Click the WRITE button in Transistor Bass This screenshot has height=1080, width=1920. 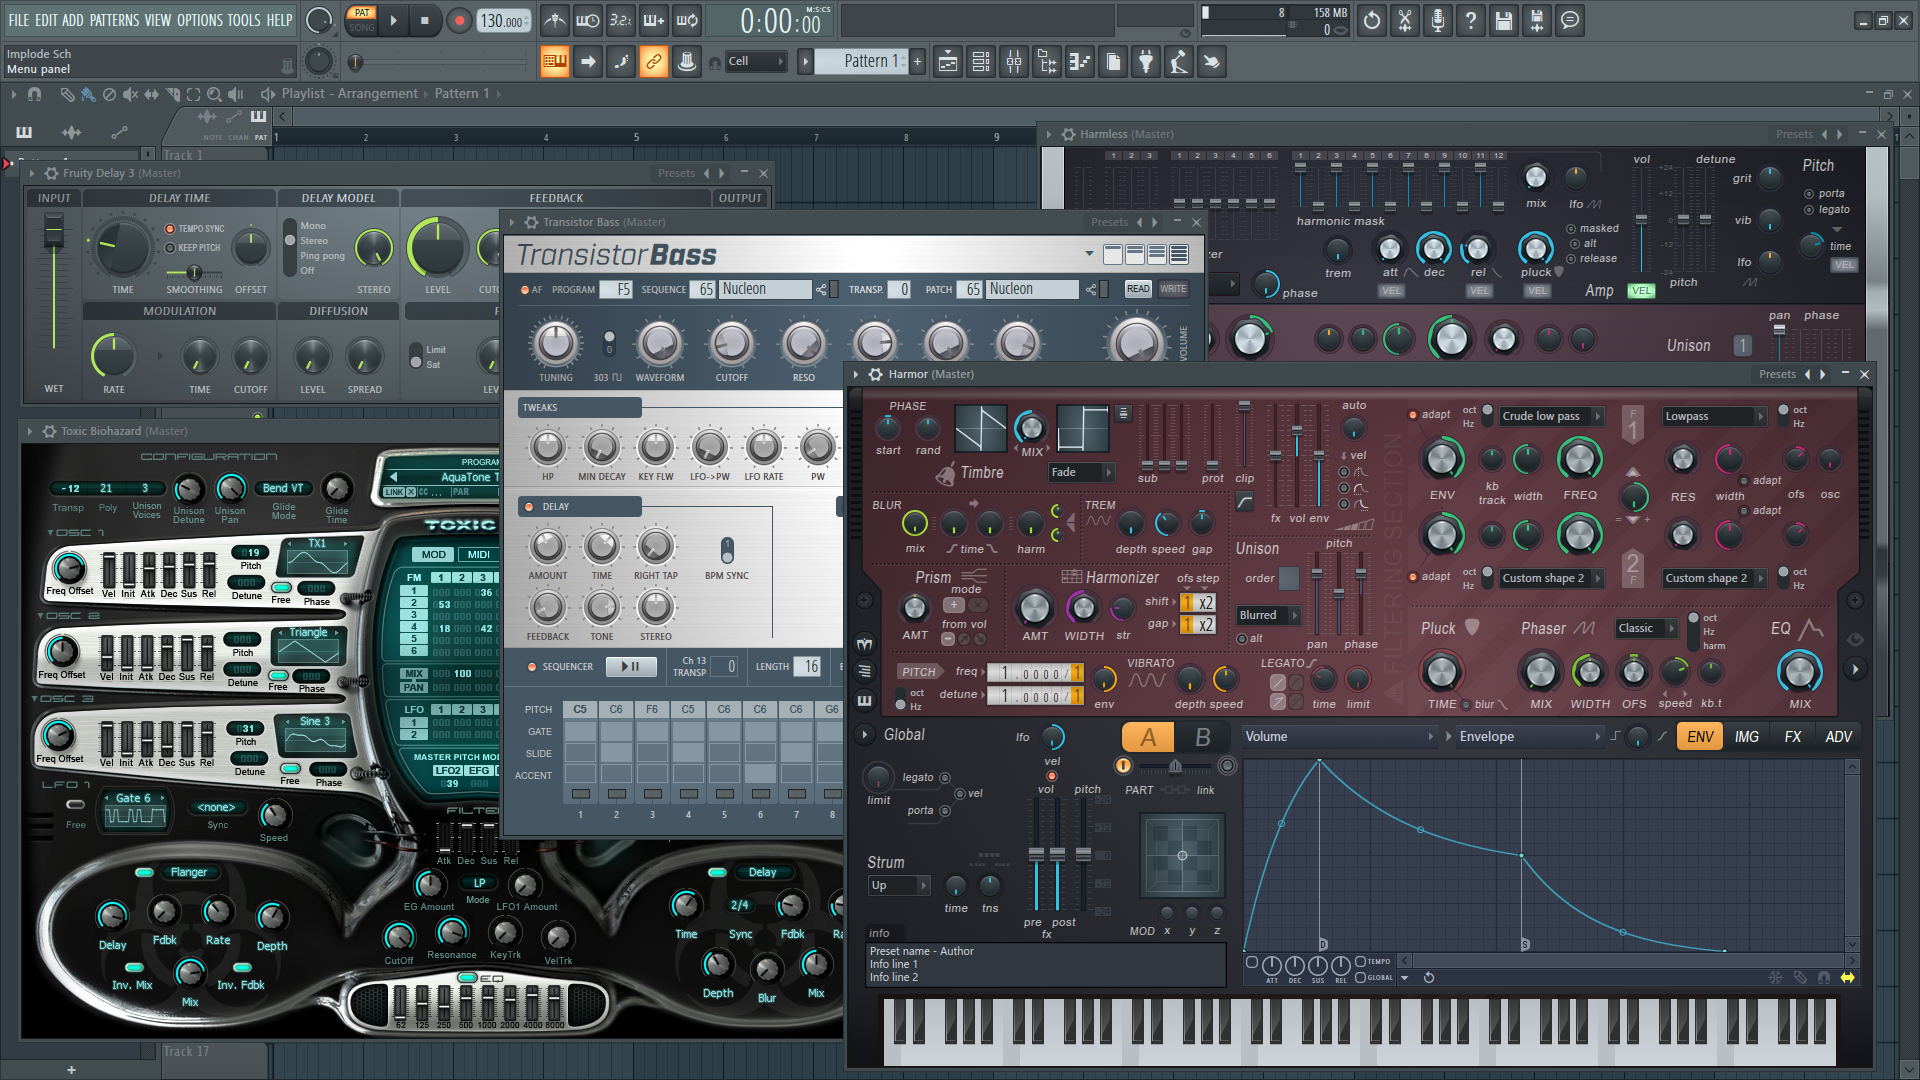(1170, 289)
